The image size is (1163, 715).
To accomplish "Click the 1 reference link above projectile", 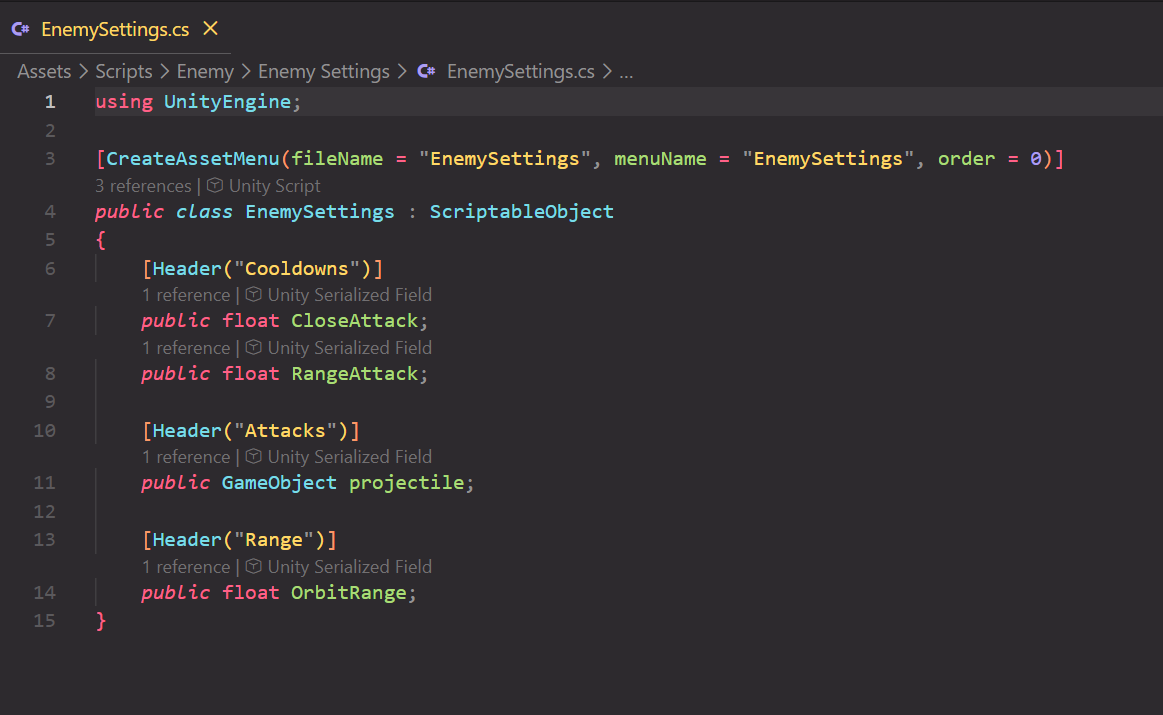I will pyautogui.click(x=186, y=456).
